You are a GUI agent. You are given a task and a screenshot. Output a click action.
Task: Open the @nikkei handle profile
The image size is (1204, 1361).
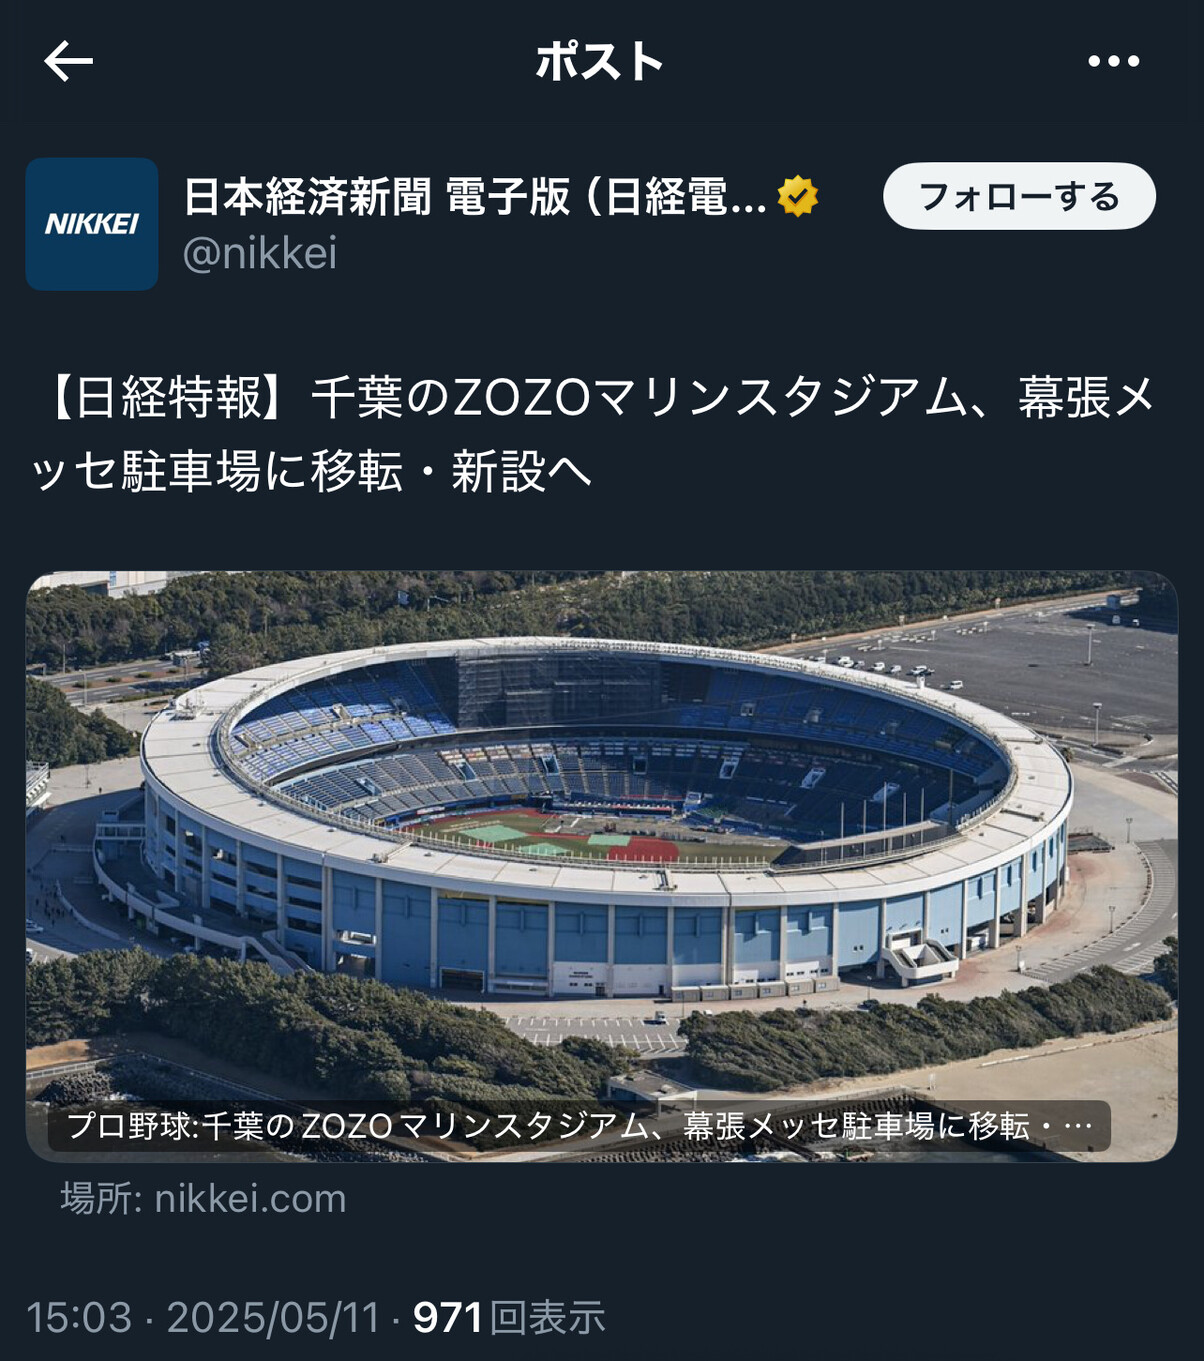coord(260,253)
